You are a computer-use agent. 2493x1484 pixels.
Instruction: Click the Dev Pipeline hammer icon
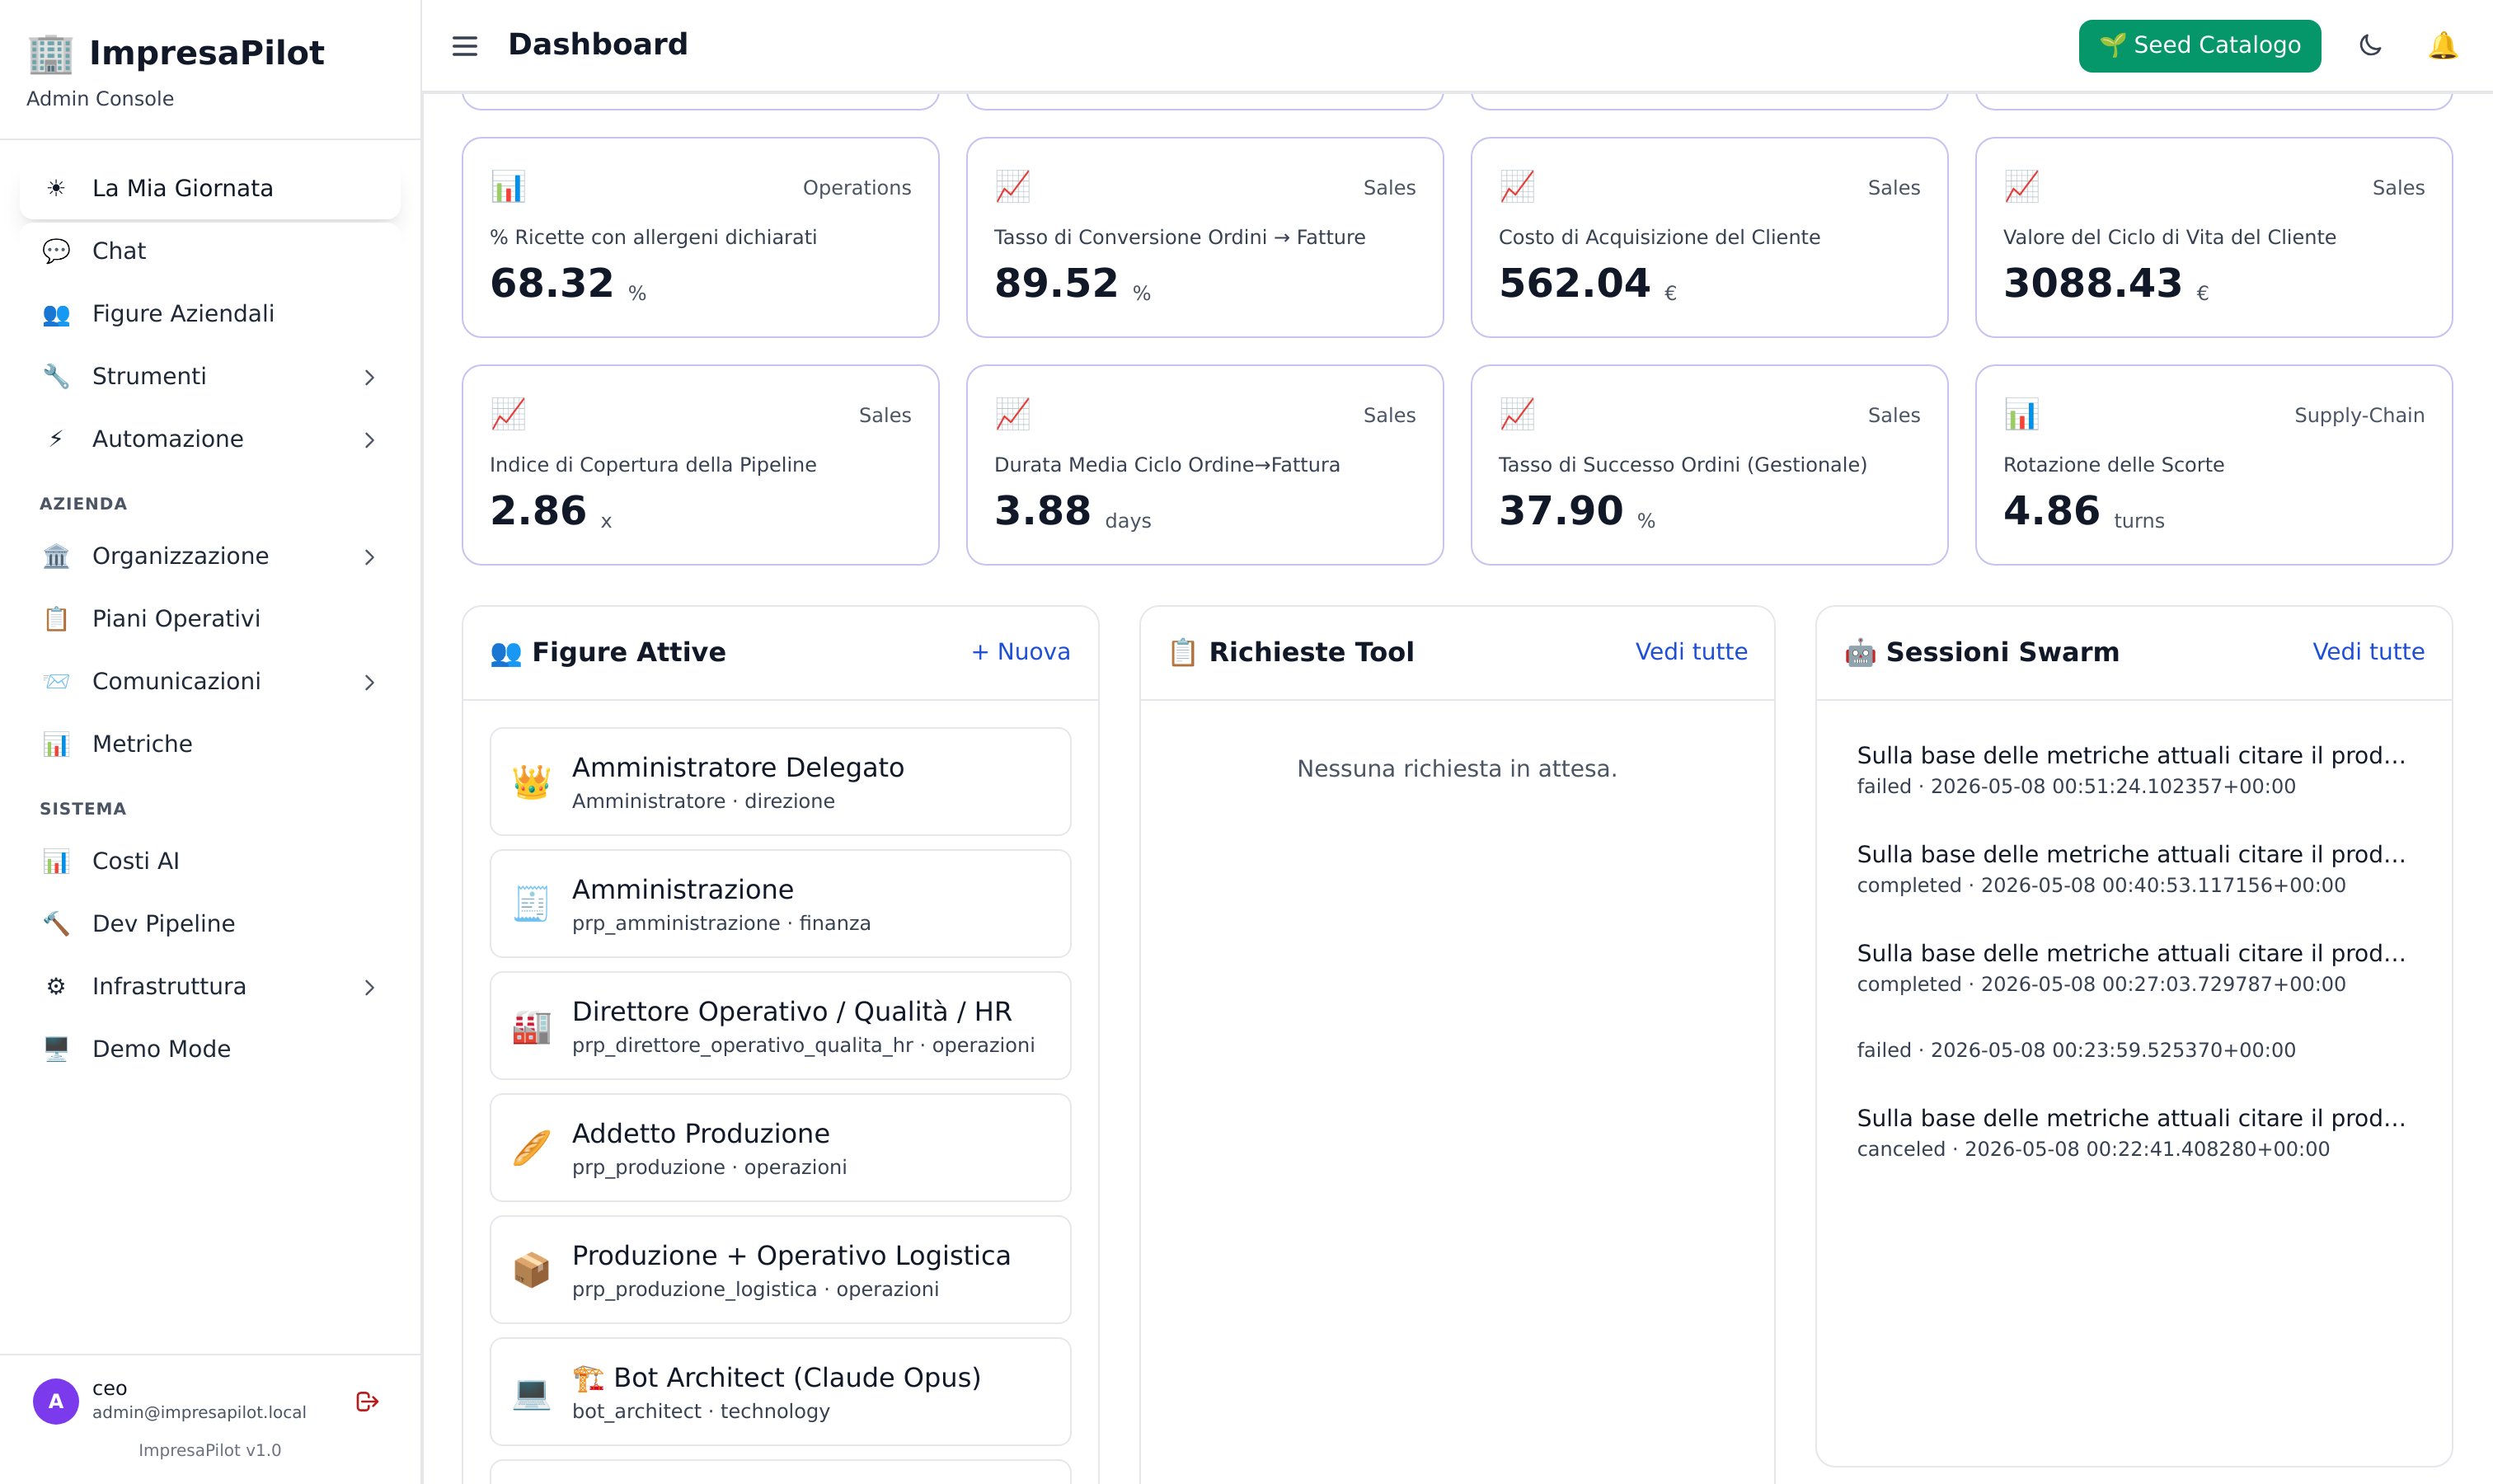(56, 924)
